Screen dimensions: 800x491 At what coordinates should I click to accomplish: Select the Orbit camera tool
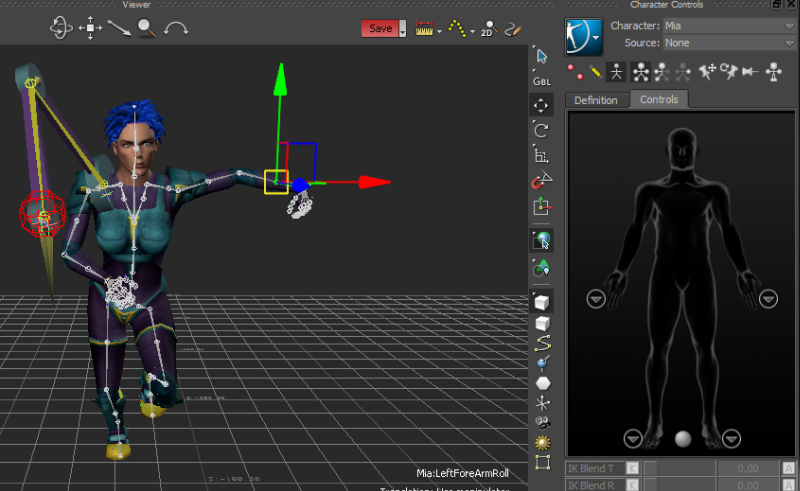point(61,28)
